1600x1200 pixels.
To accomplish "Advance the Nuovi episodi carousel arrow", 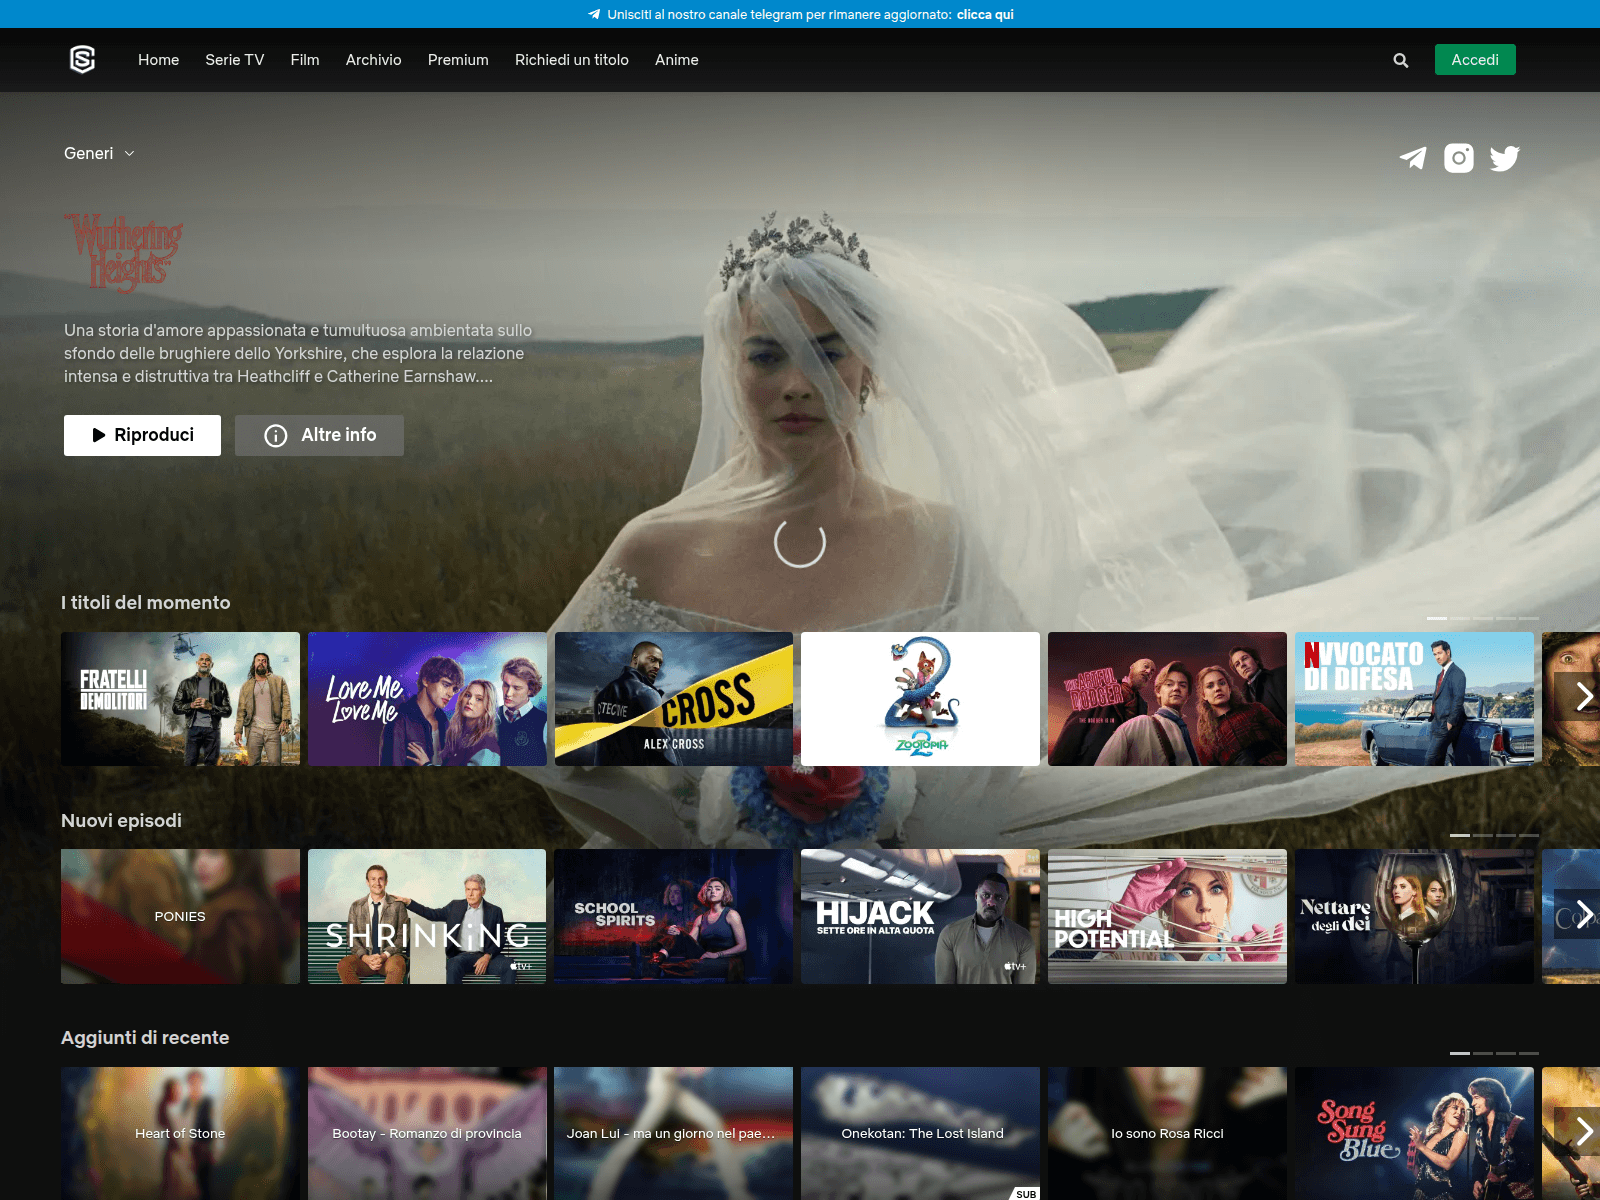I will pos(1583,915).
